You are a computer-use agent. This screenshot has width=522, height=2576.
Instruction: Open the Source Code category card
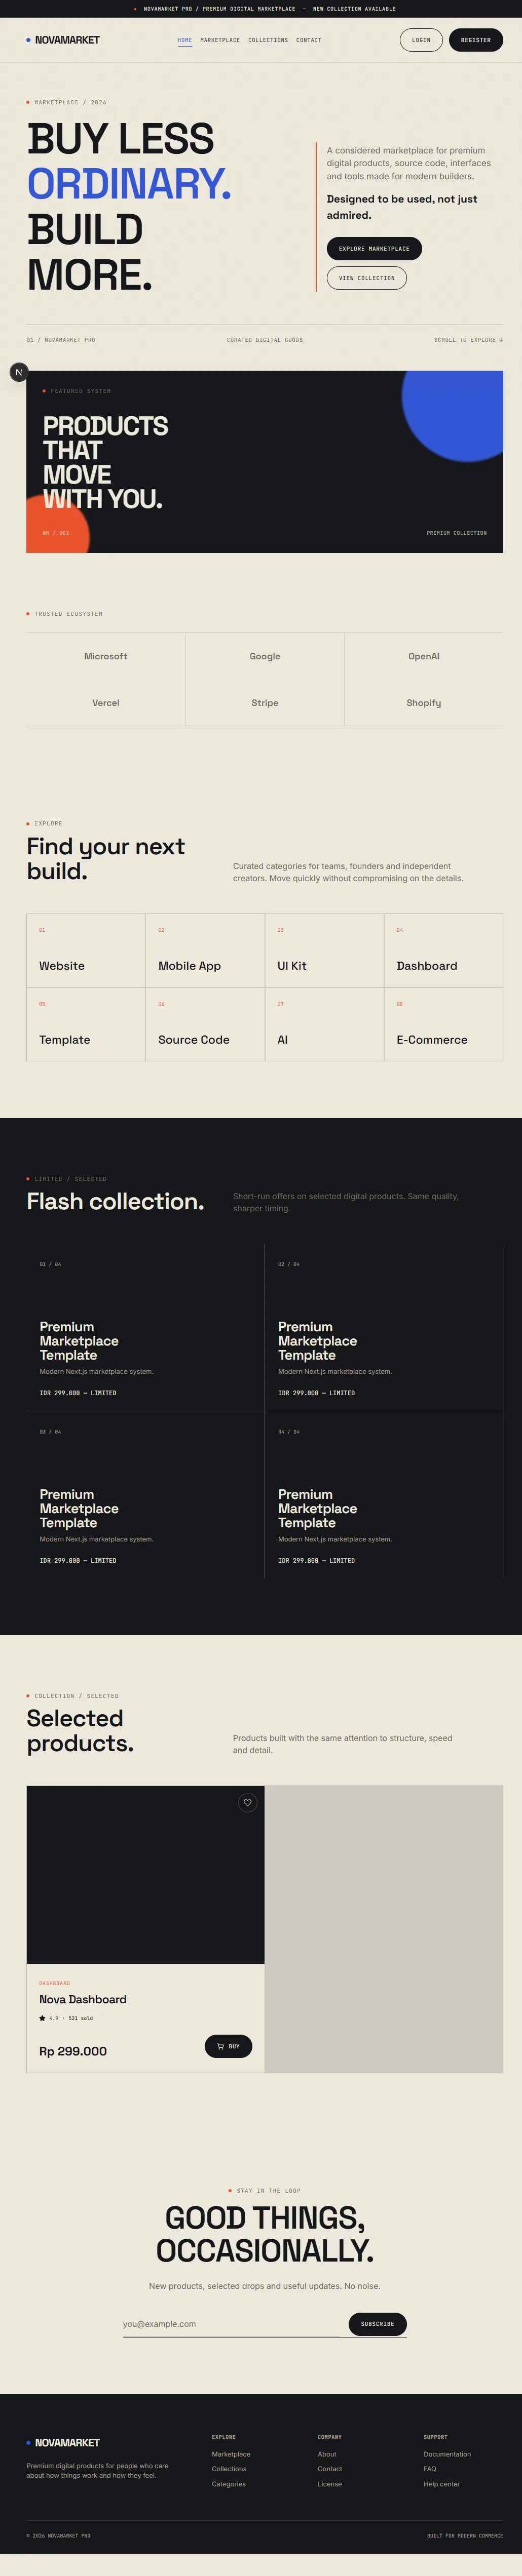pos(205,1025)
